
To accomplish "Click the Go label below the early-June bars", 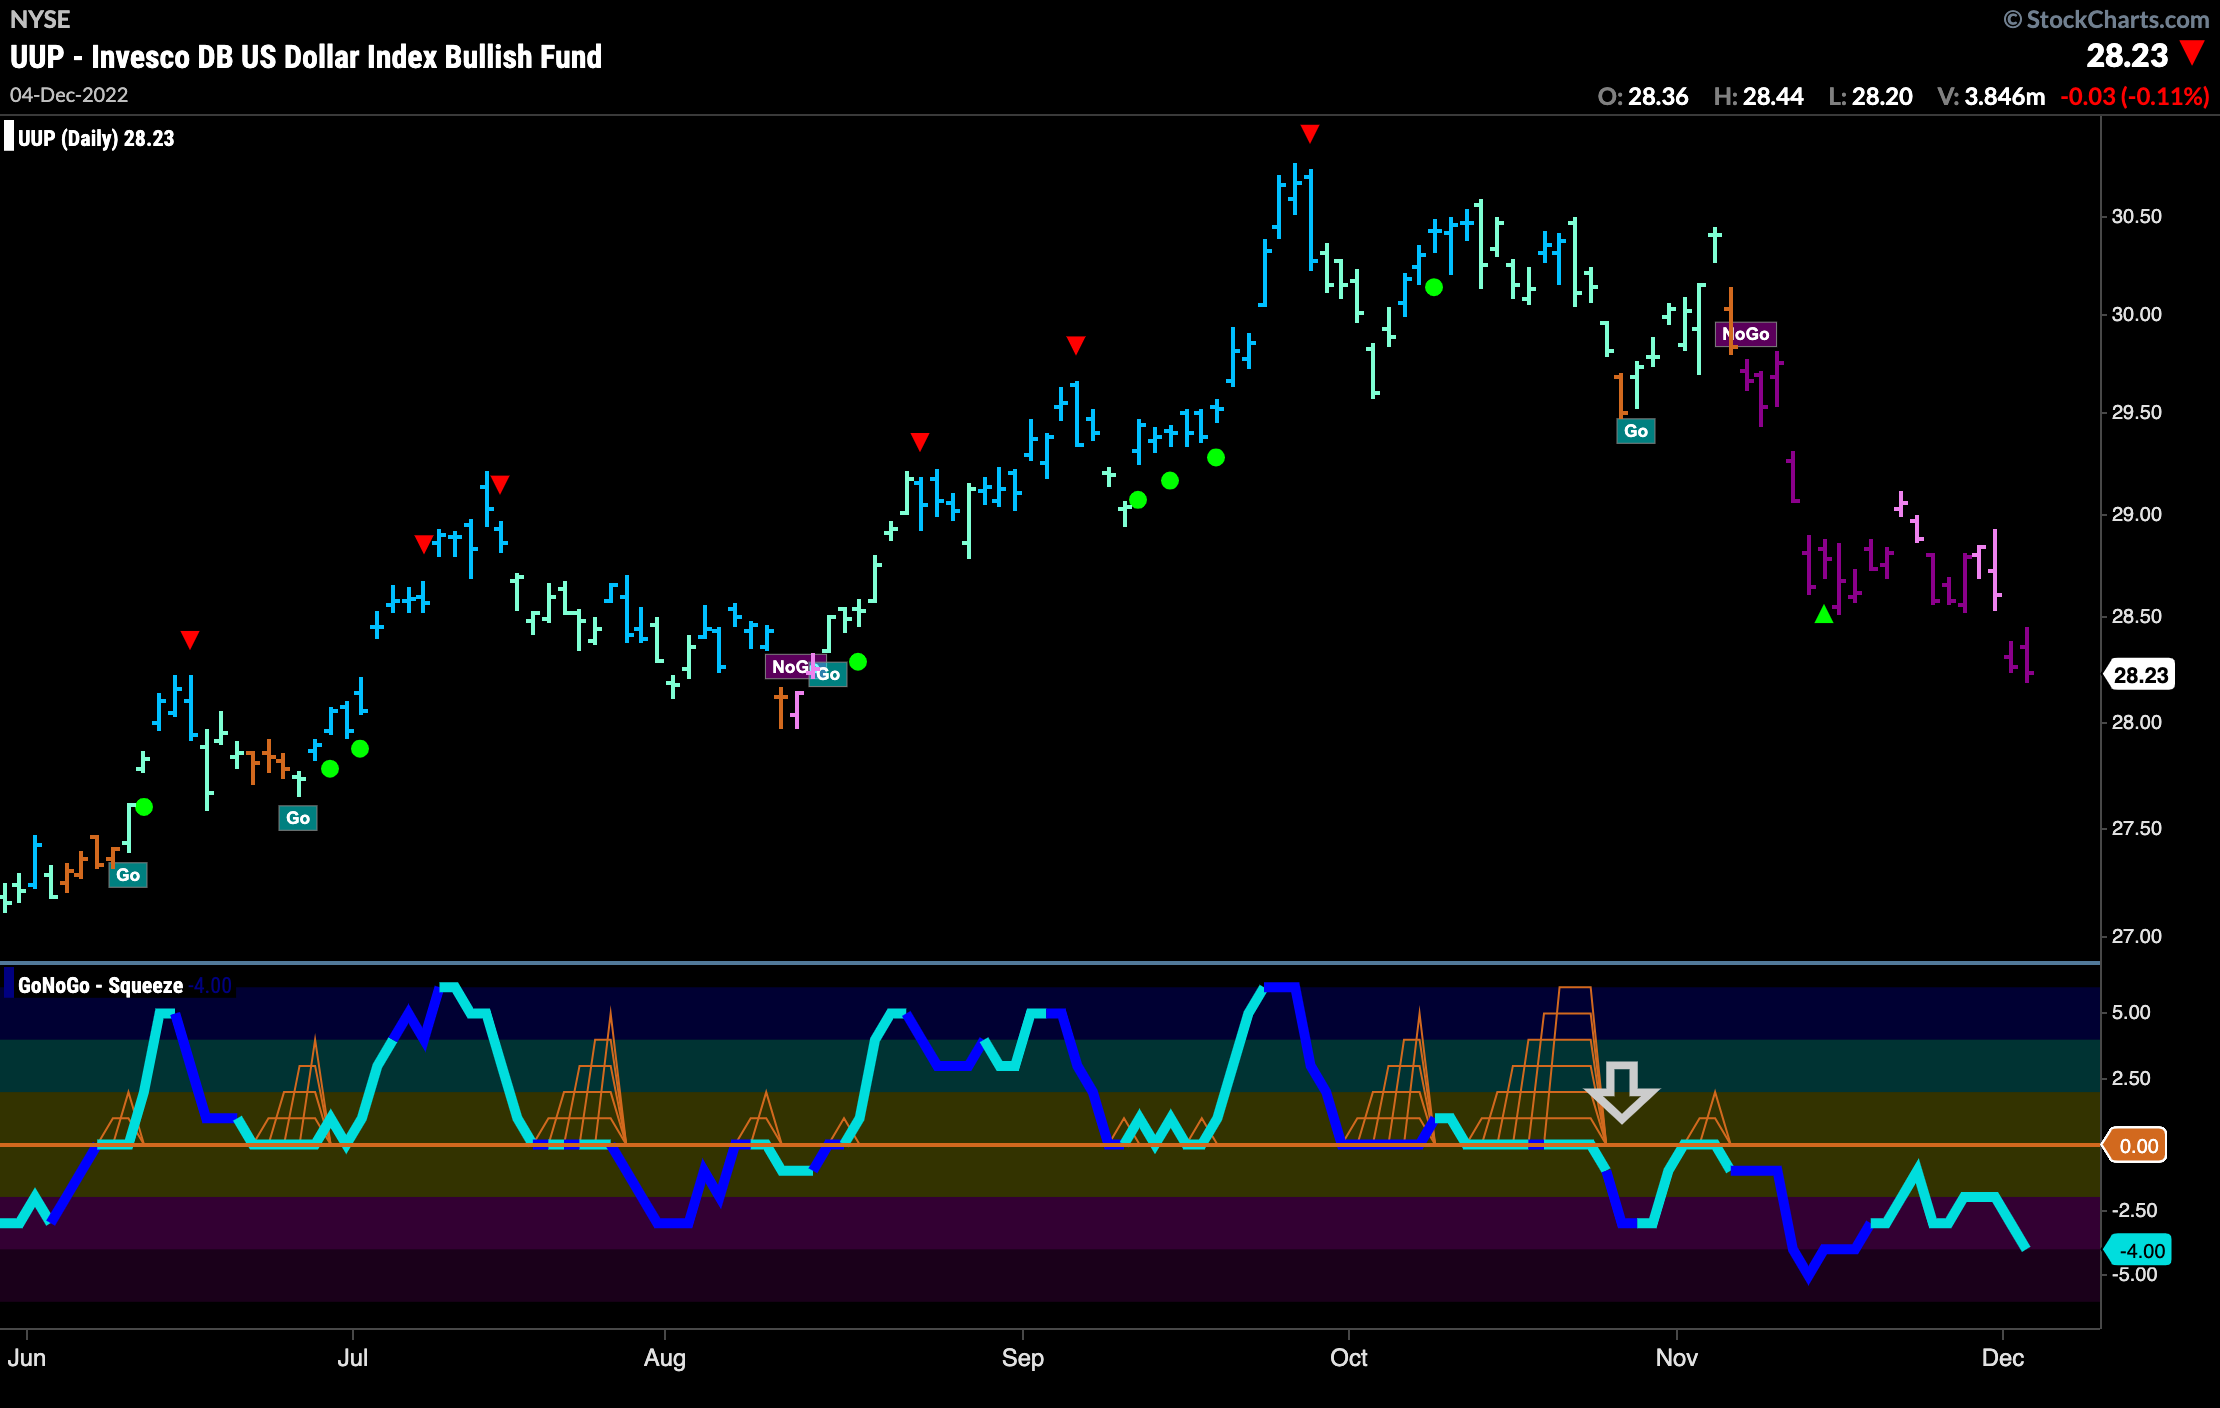I will [128, 875].
